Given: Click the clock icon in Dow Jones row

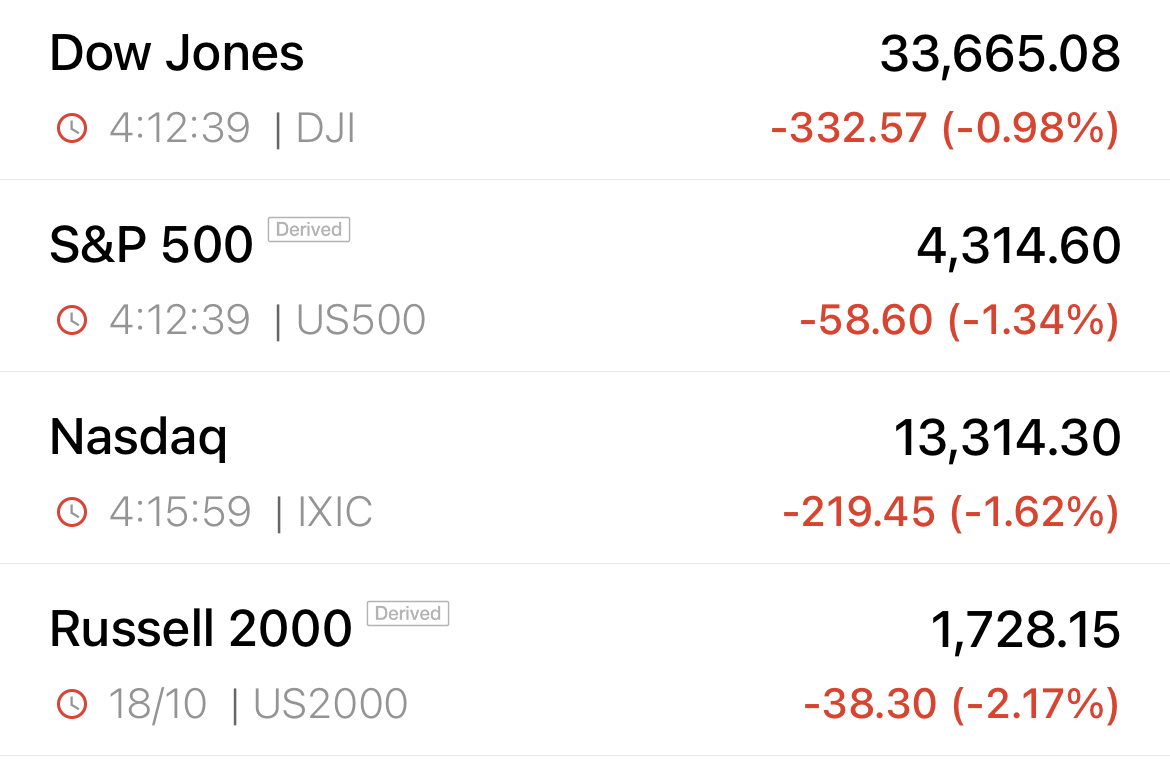Looking at the screenshot, I should [72, 128].
